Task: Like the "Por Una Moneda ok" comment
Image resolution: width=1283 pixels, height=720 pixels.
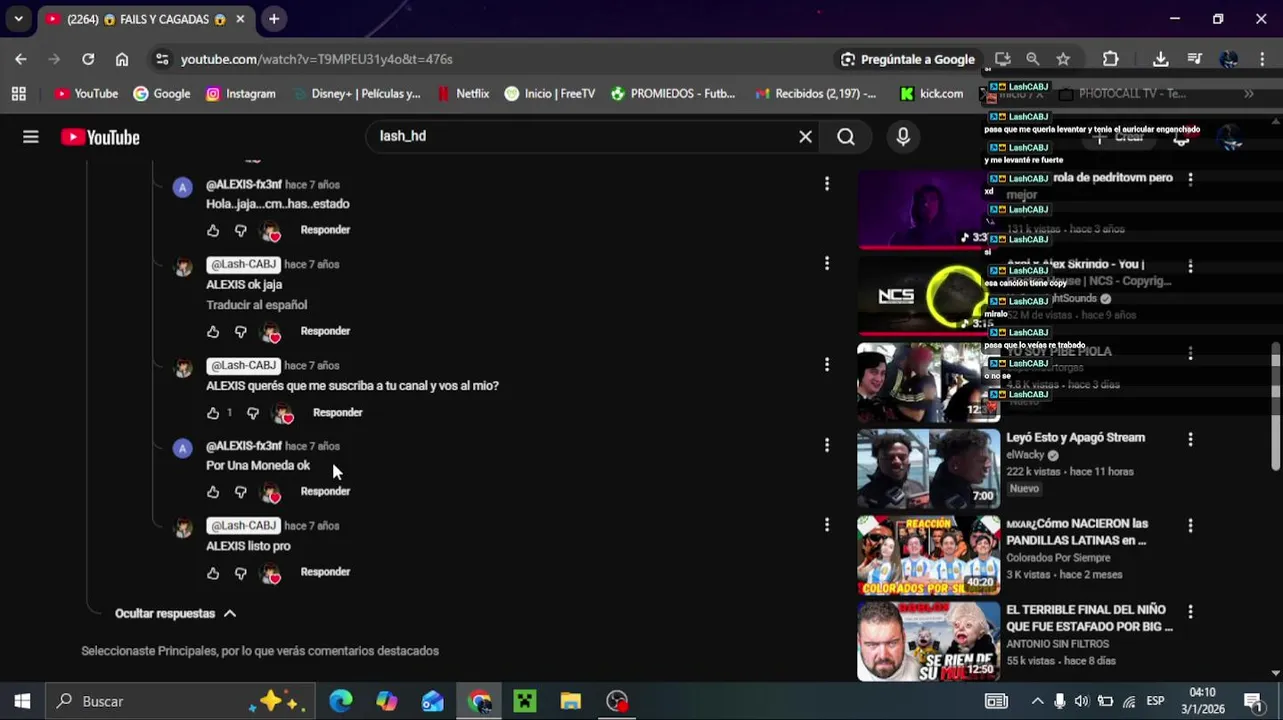Action: coord(213,491)
